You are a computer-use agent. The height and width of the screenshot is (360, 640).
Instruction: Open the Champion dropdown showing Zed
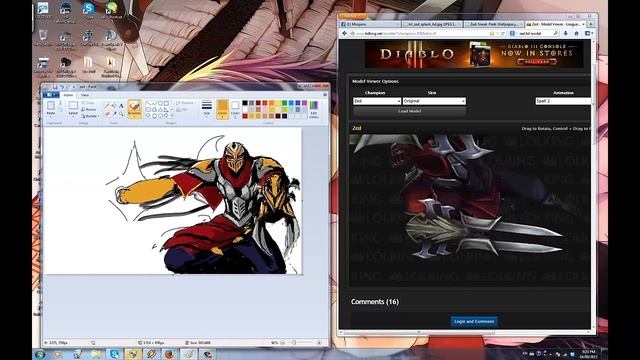click(377, 101)
